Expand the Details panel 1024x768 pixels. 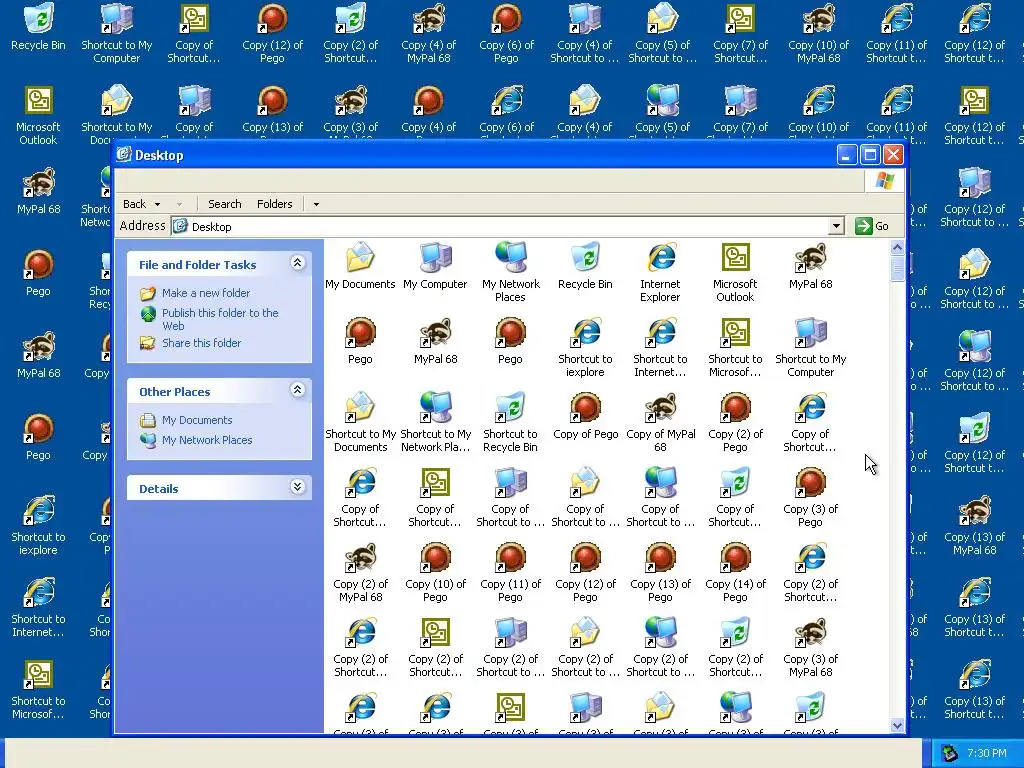pyautogui.click(x=297, y=487)
